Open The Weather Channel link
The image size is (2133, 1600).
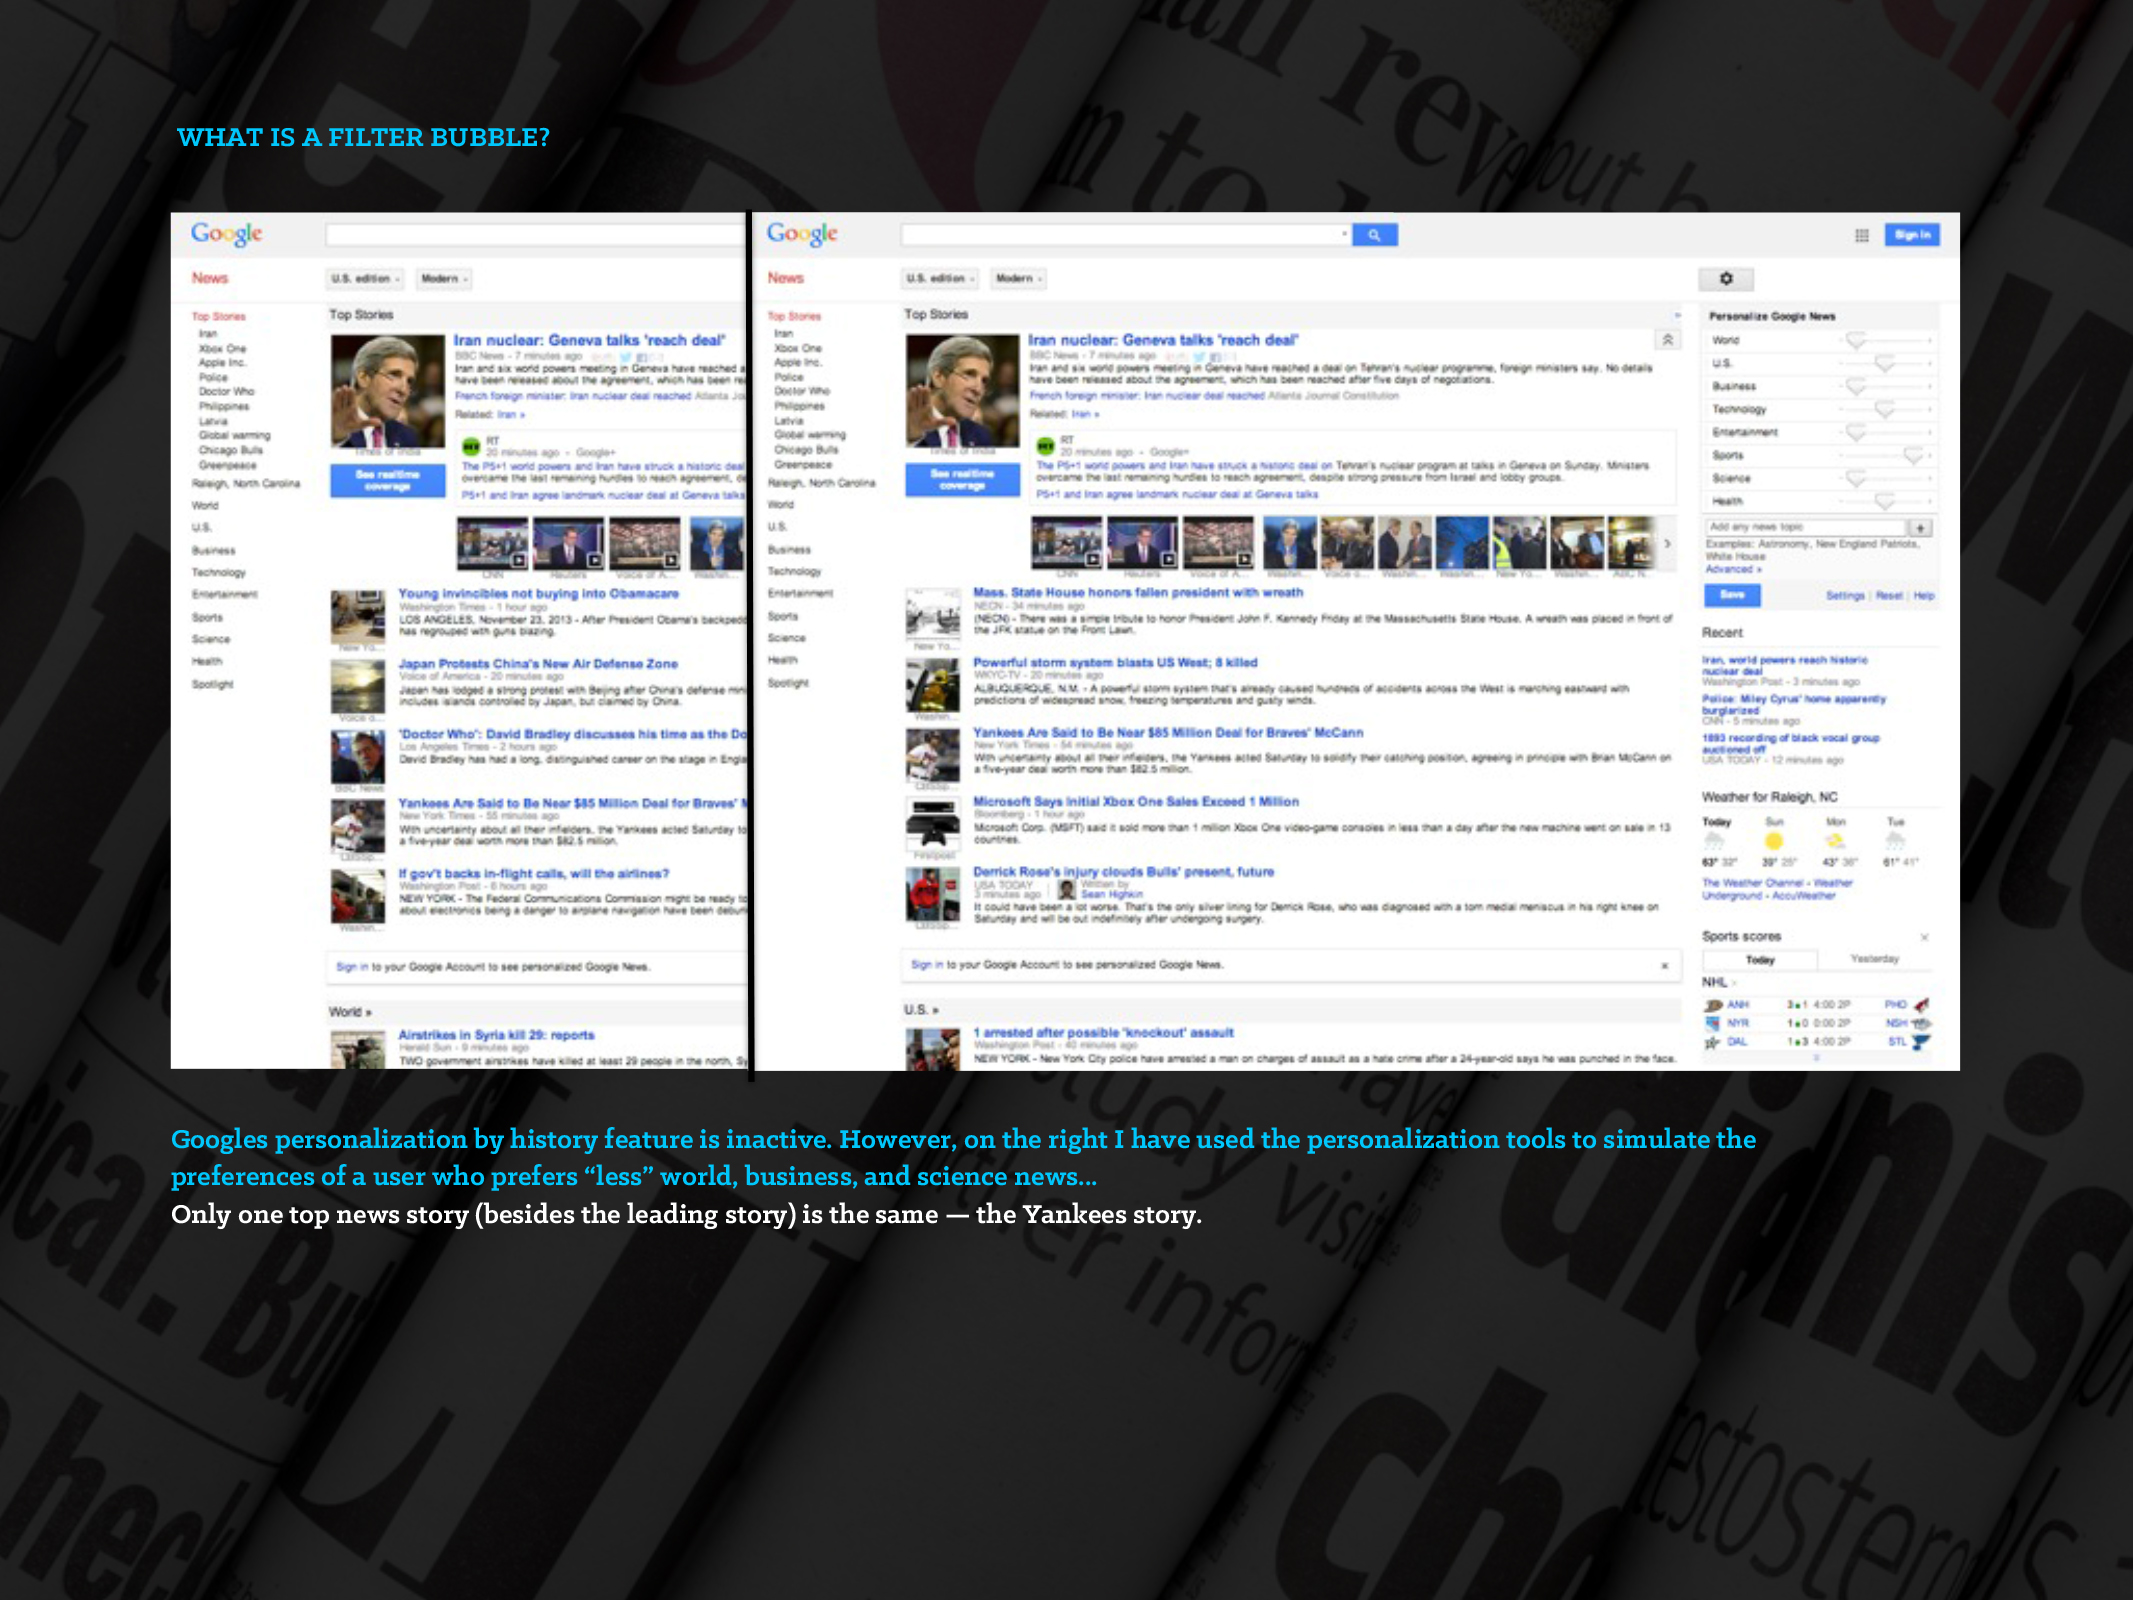(1754, 883)
